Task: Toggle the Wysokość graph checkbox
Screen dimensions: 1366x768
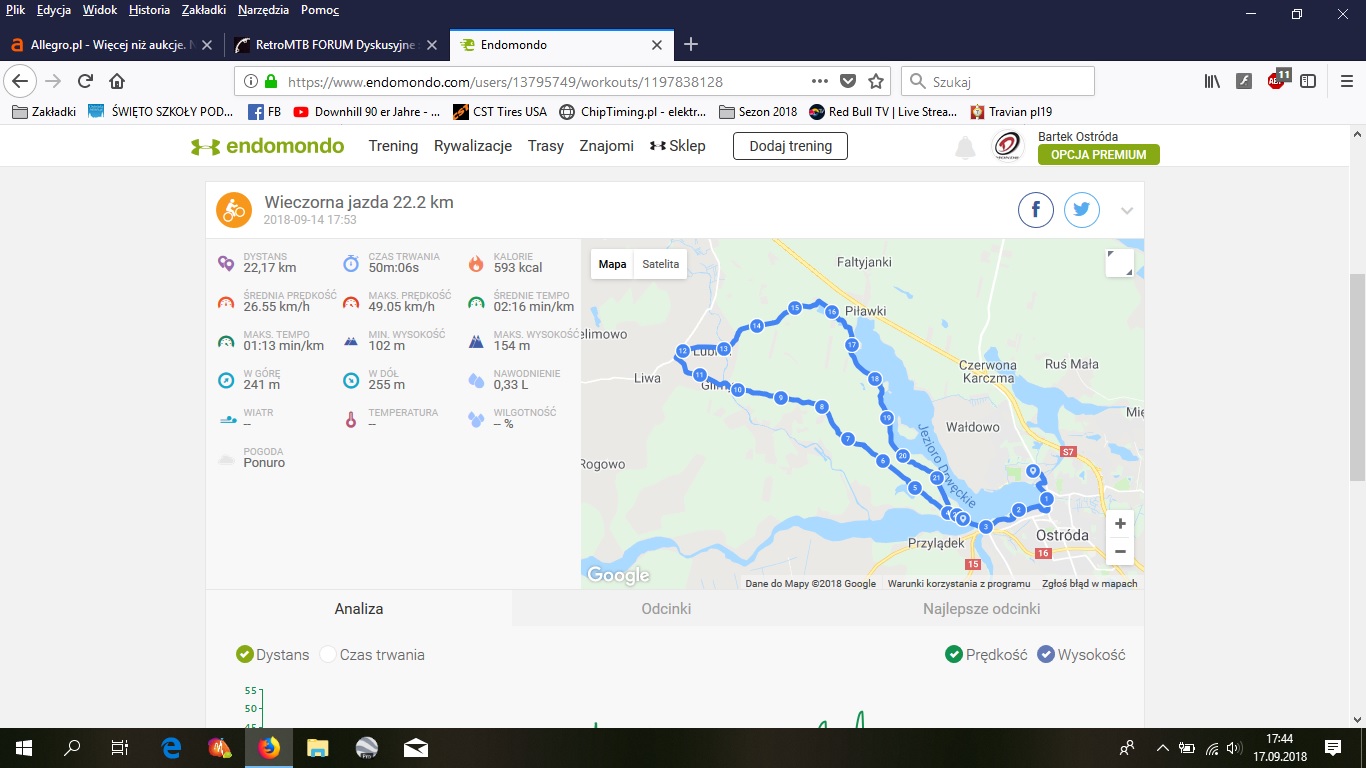Action: coord(1046,655)
